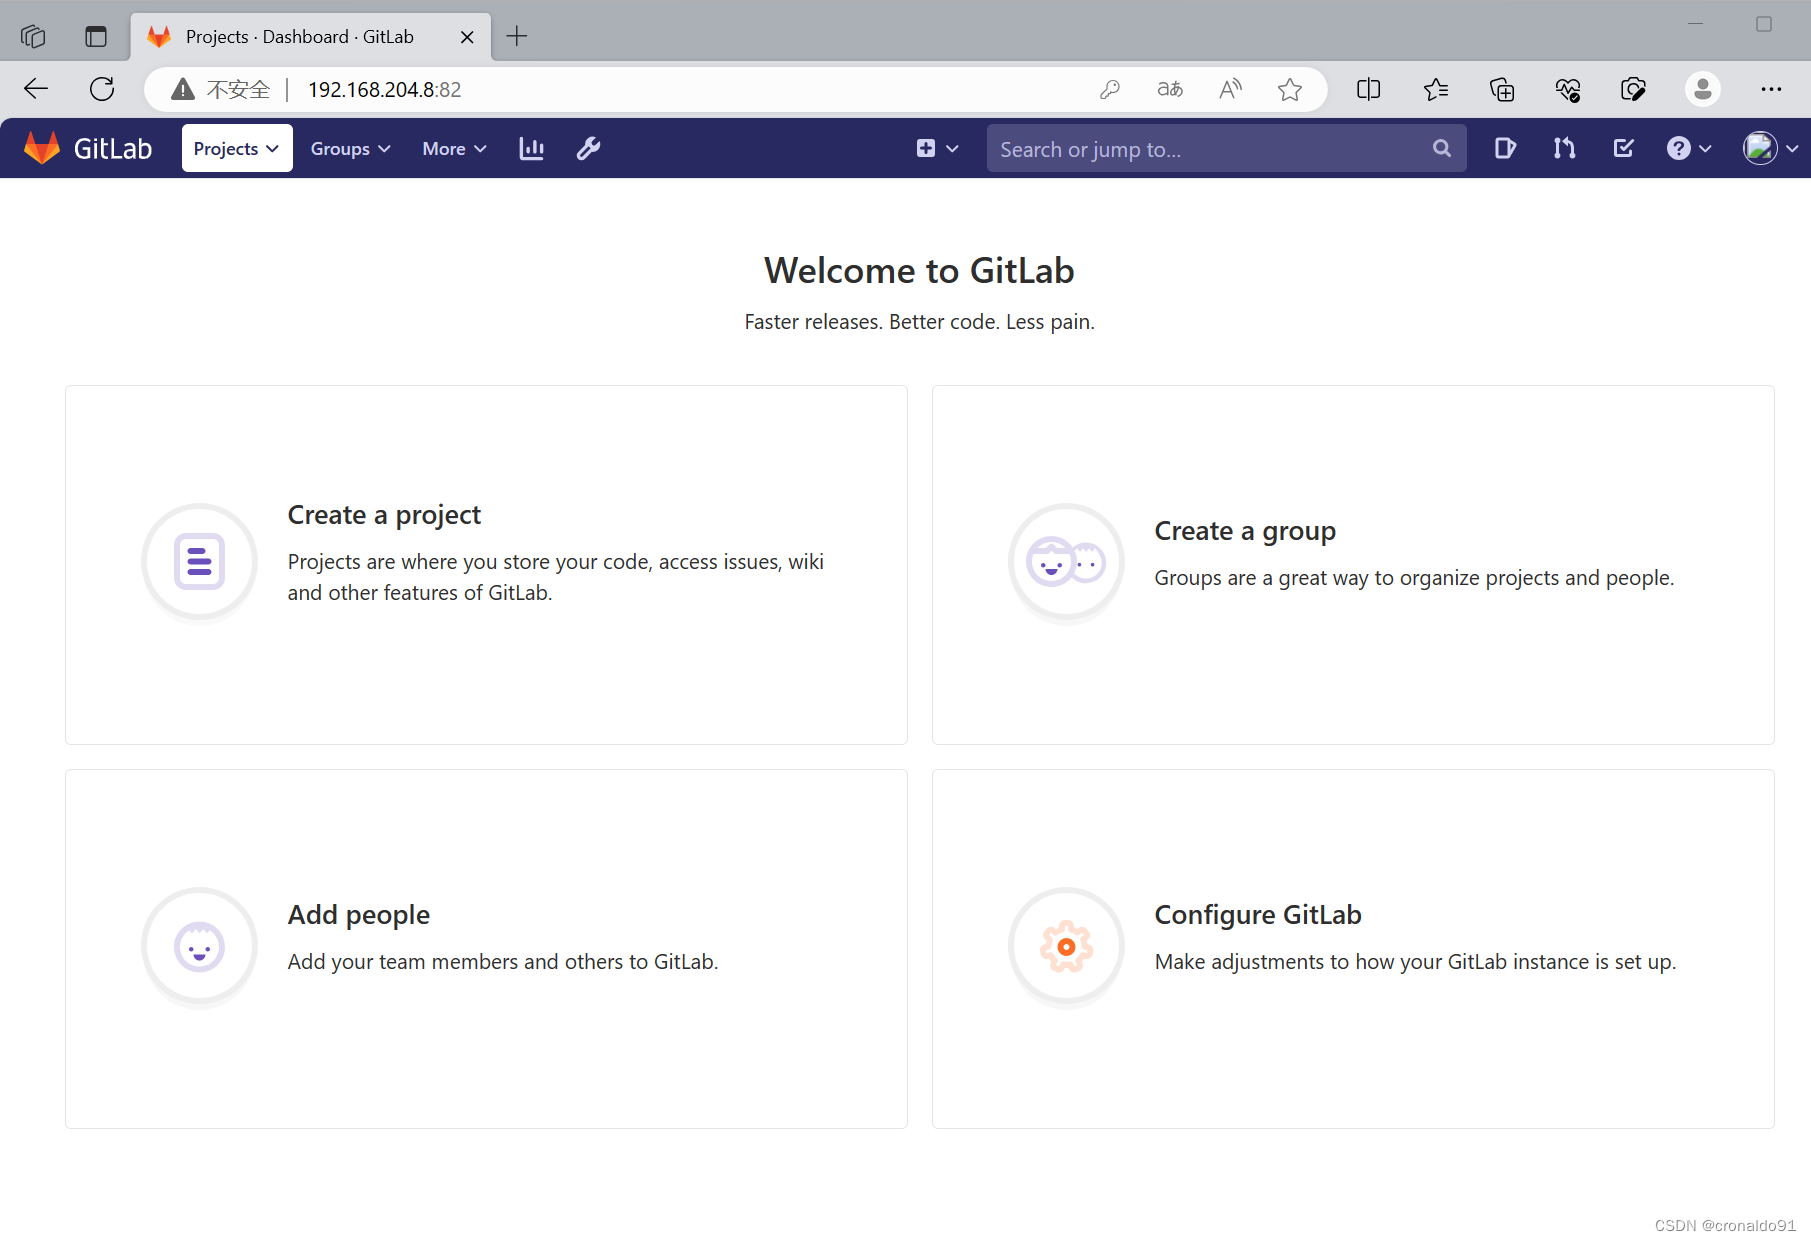Expand the Groups dropdown menu
Viewport: 1811px width, 1241px height.
coord(350,148)
